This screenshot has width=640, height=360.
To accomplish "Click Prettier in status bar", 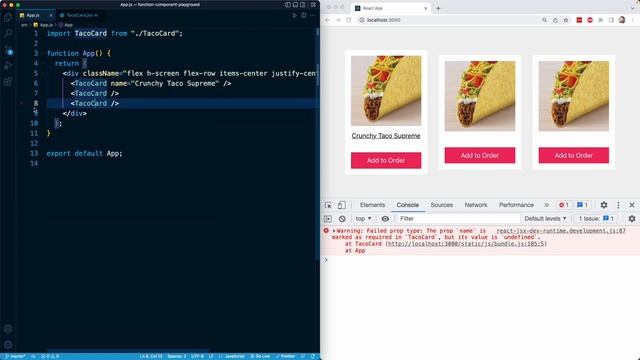I will click(x=285, y=356).
